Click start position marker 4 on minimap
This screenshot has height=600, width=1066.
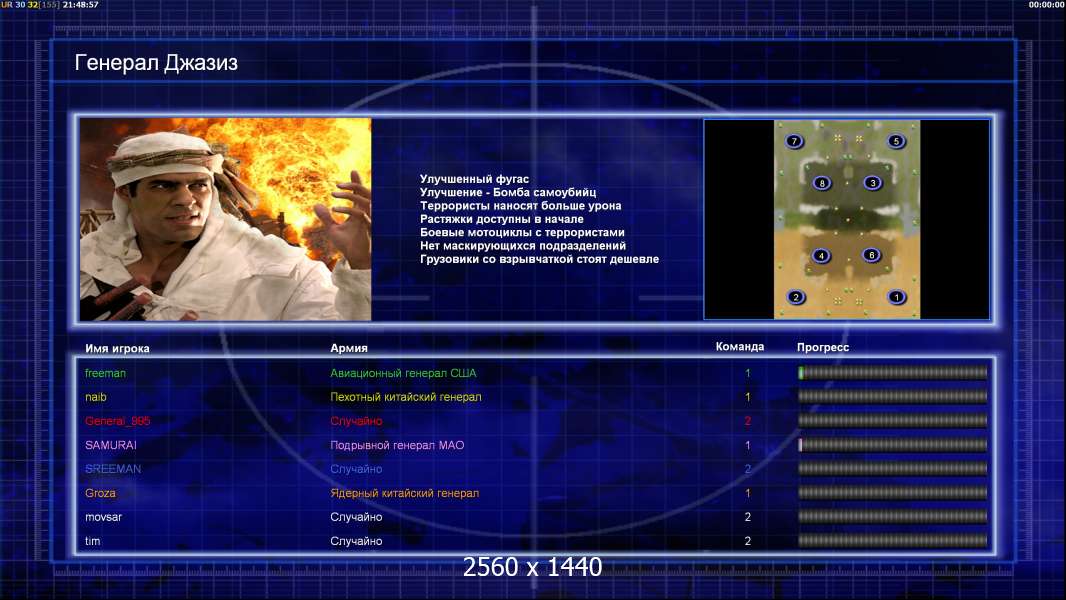pyautogui.click(x=821, y=256)
